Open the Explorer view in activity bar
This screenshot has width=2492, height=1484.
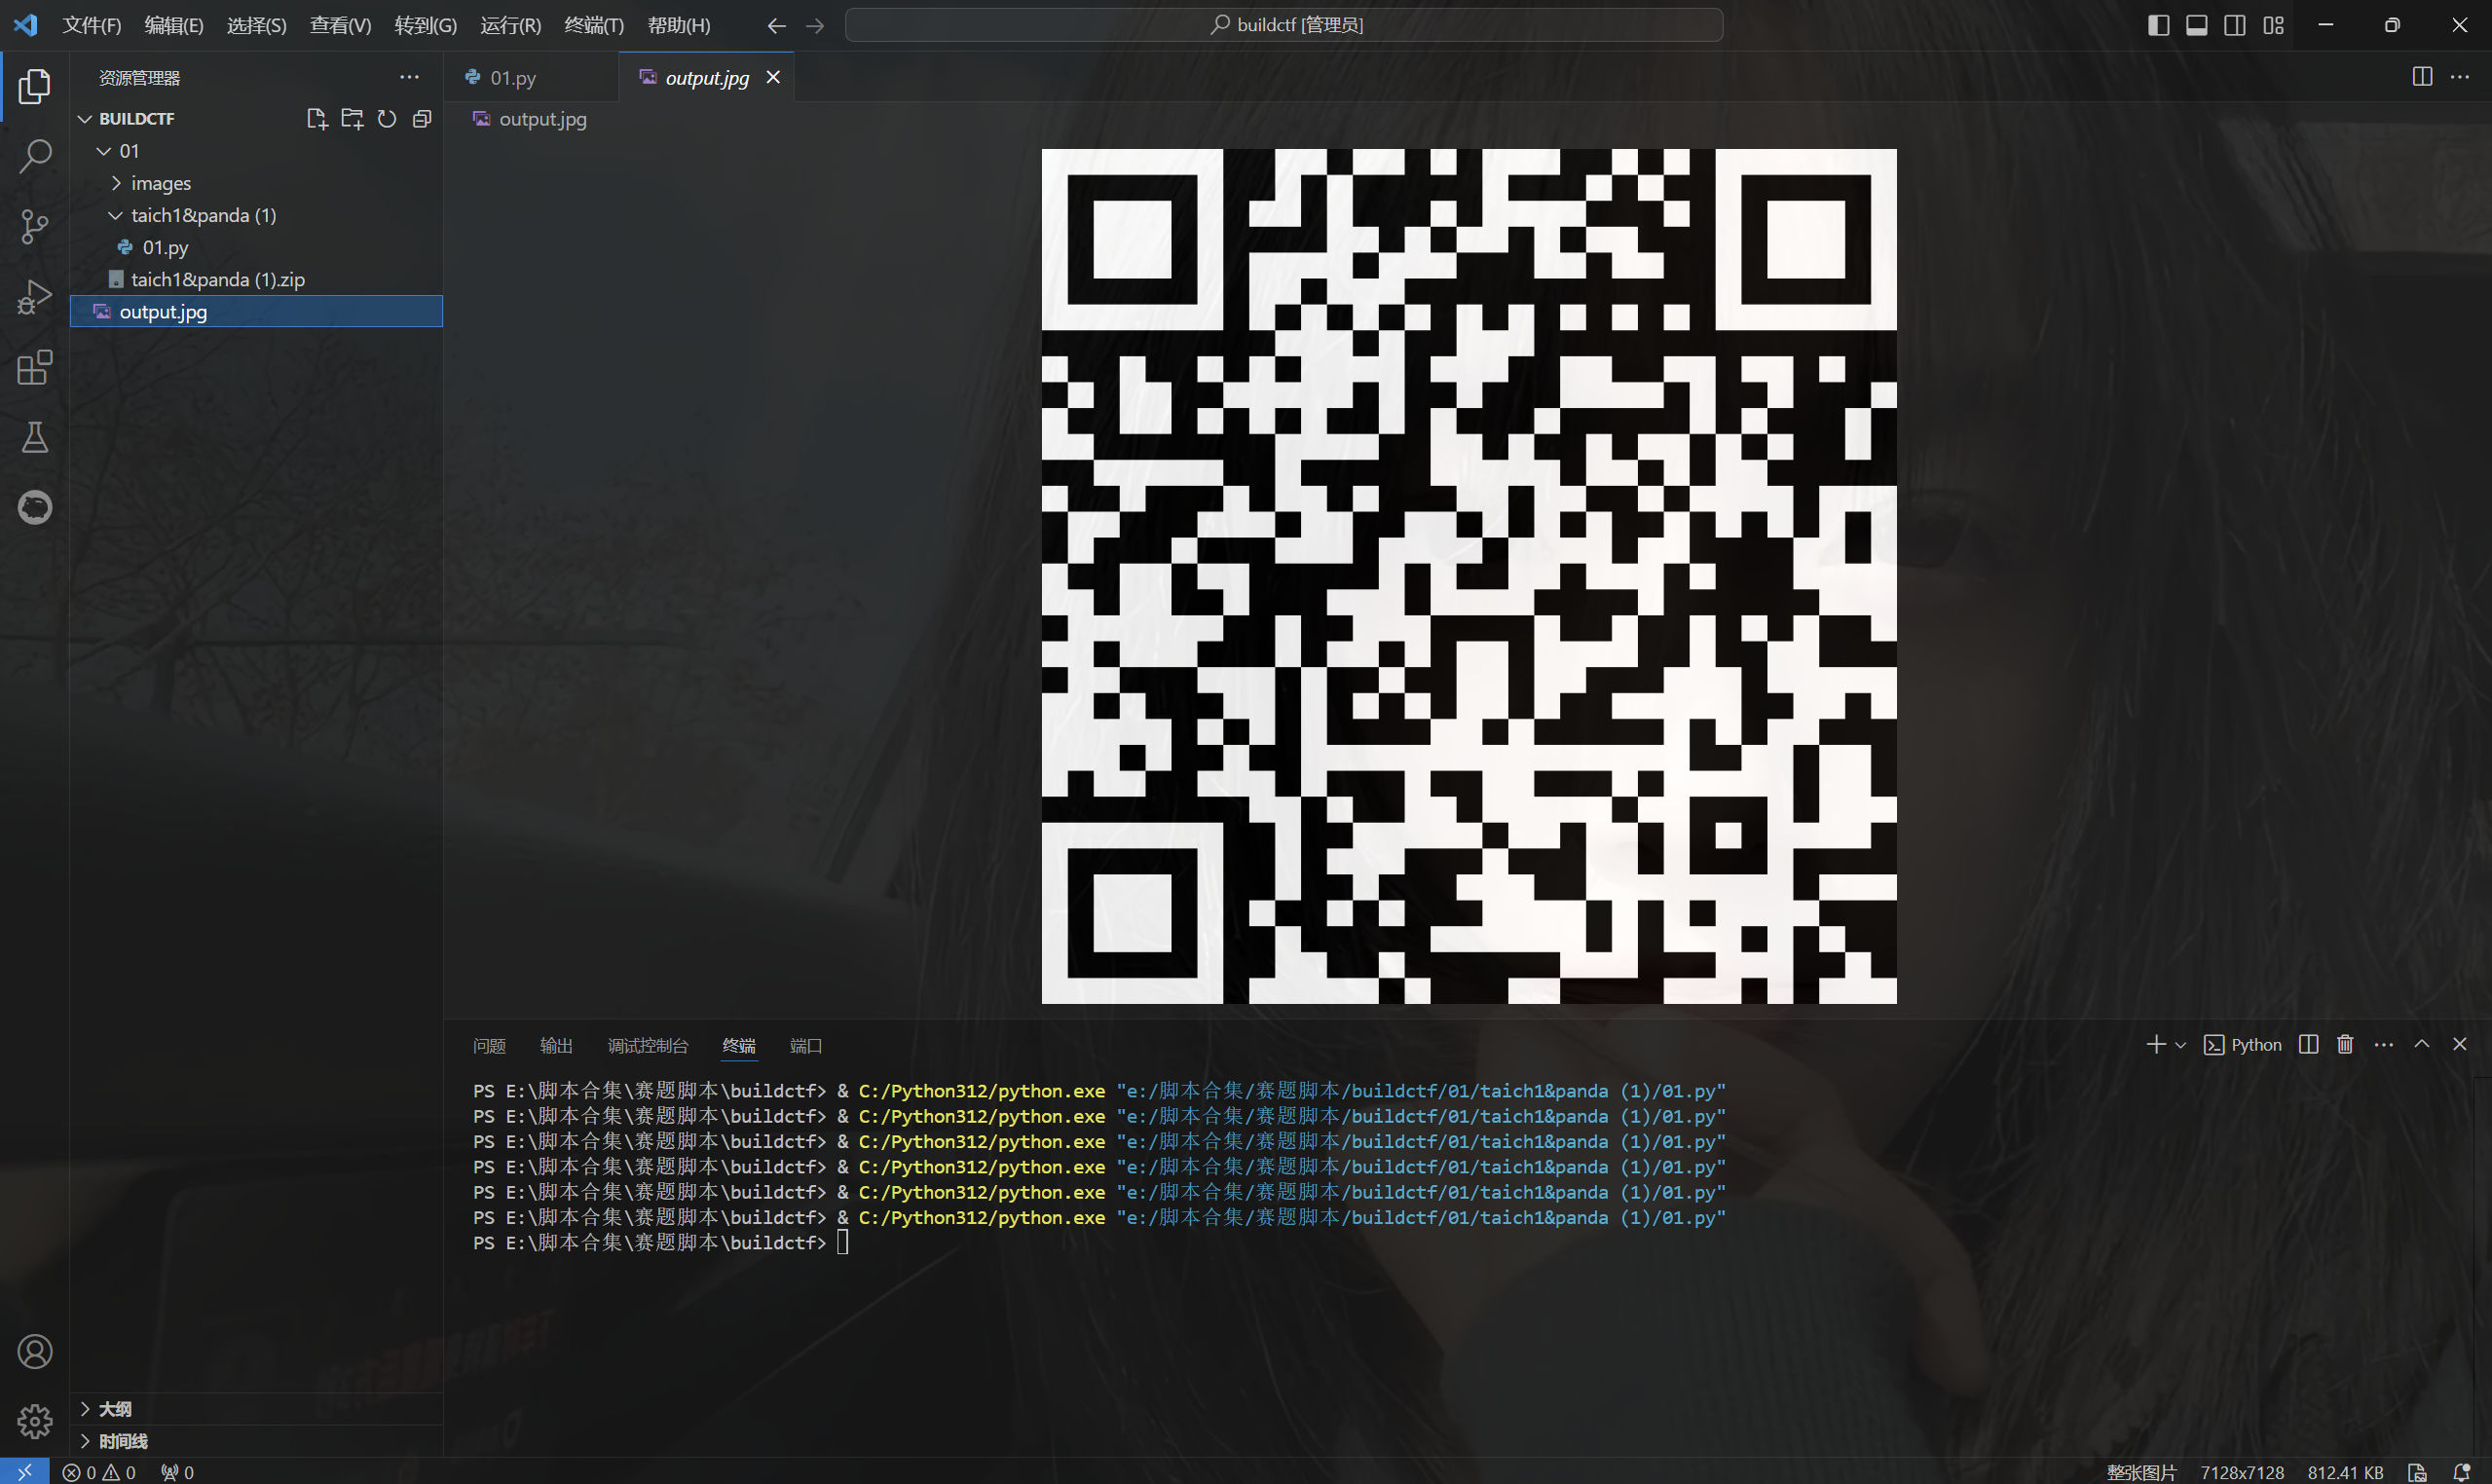pos(35,86)
